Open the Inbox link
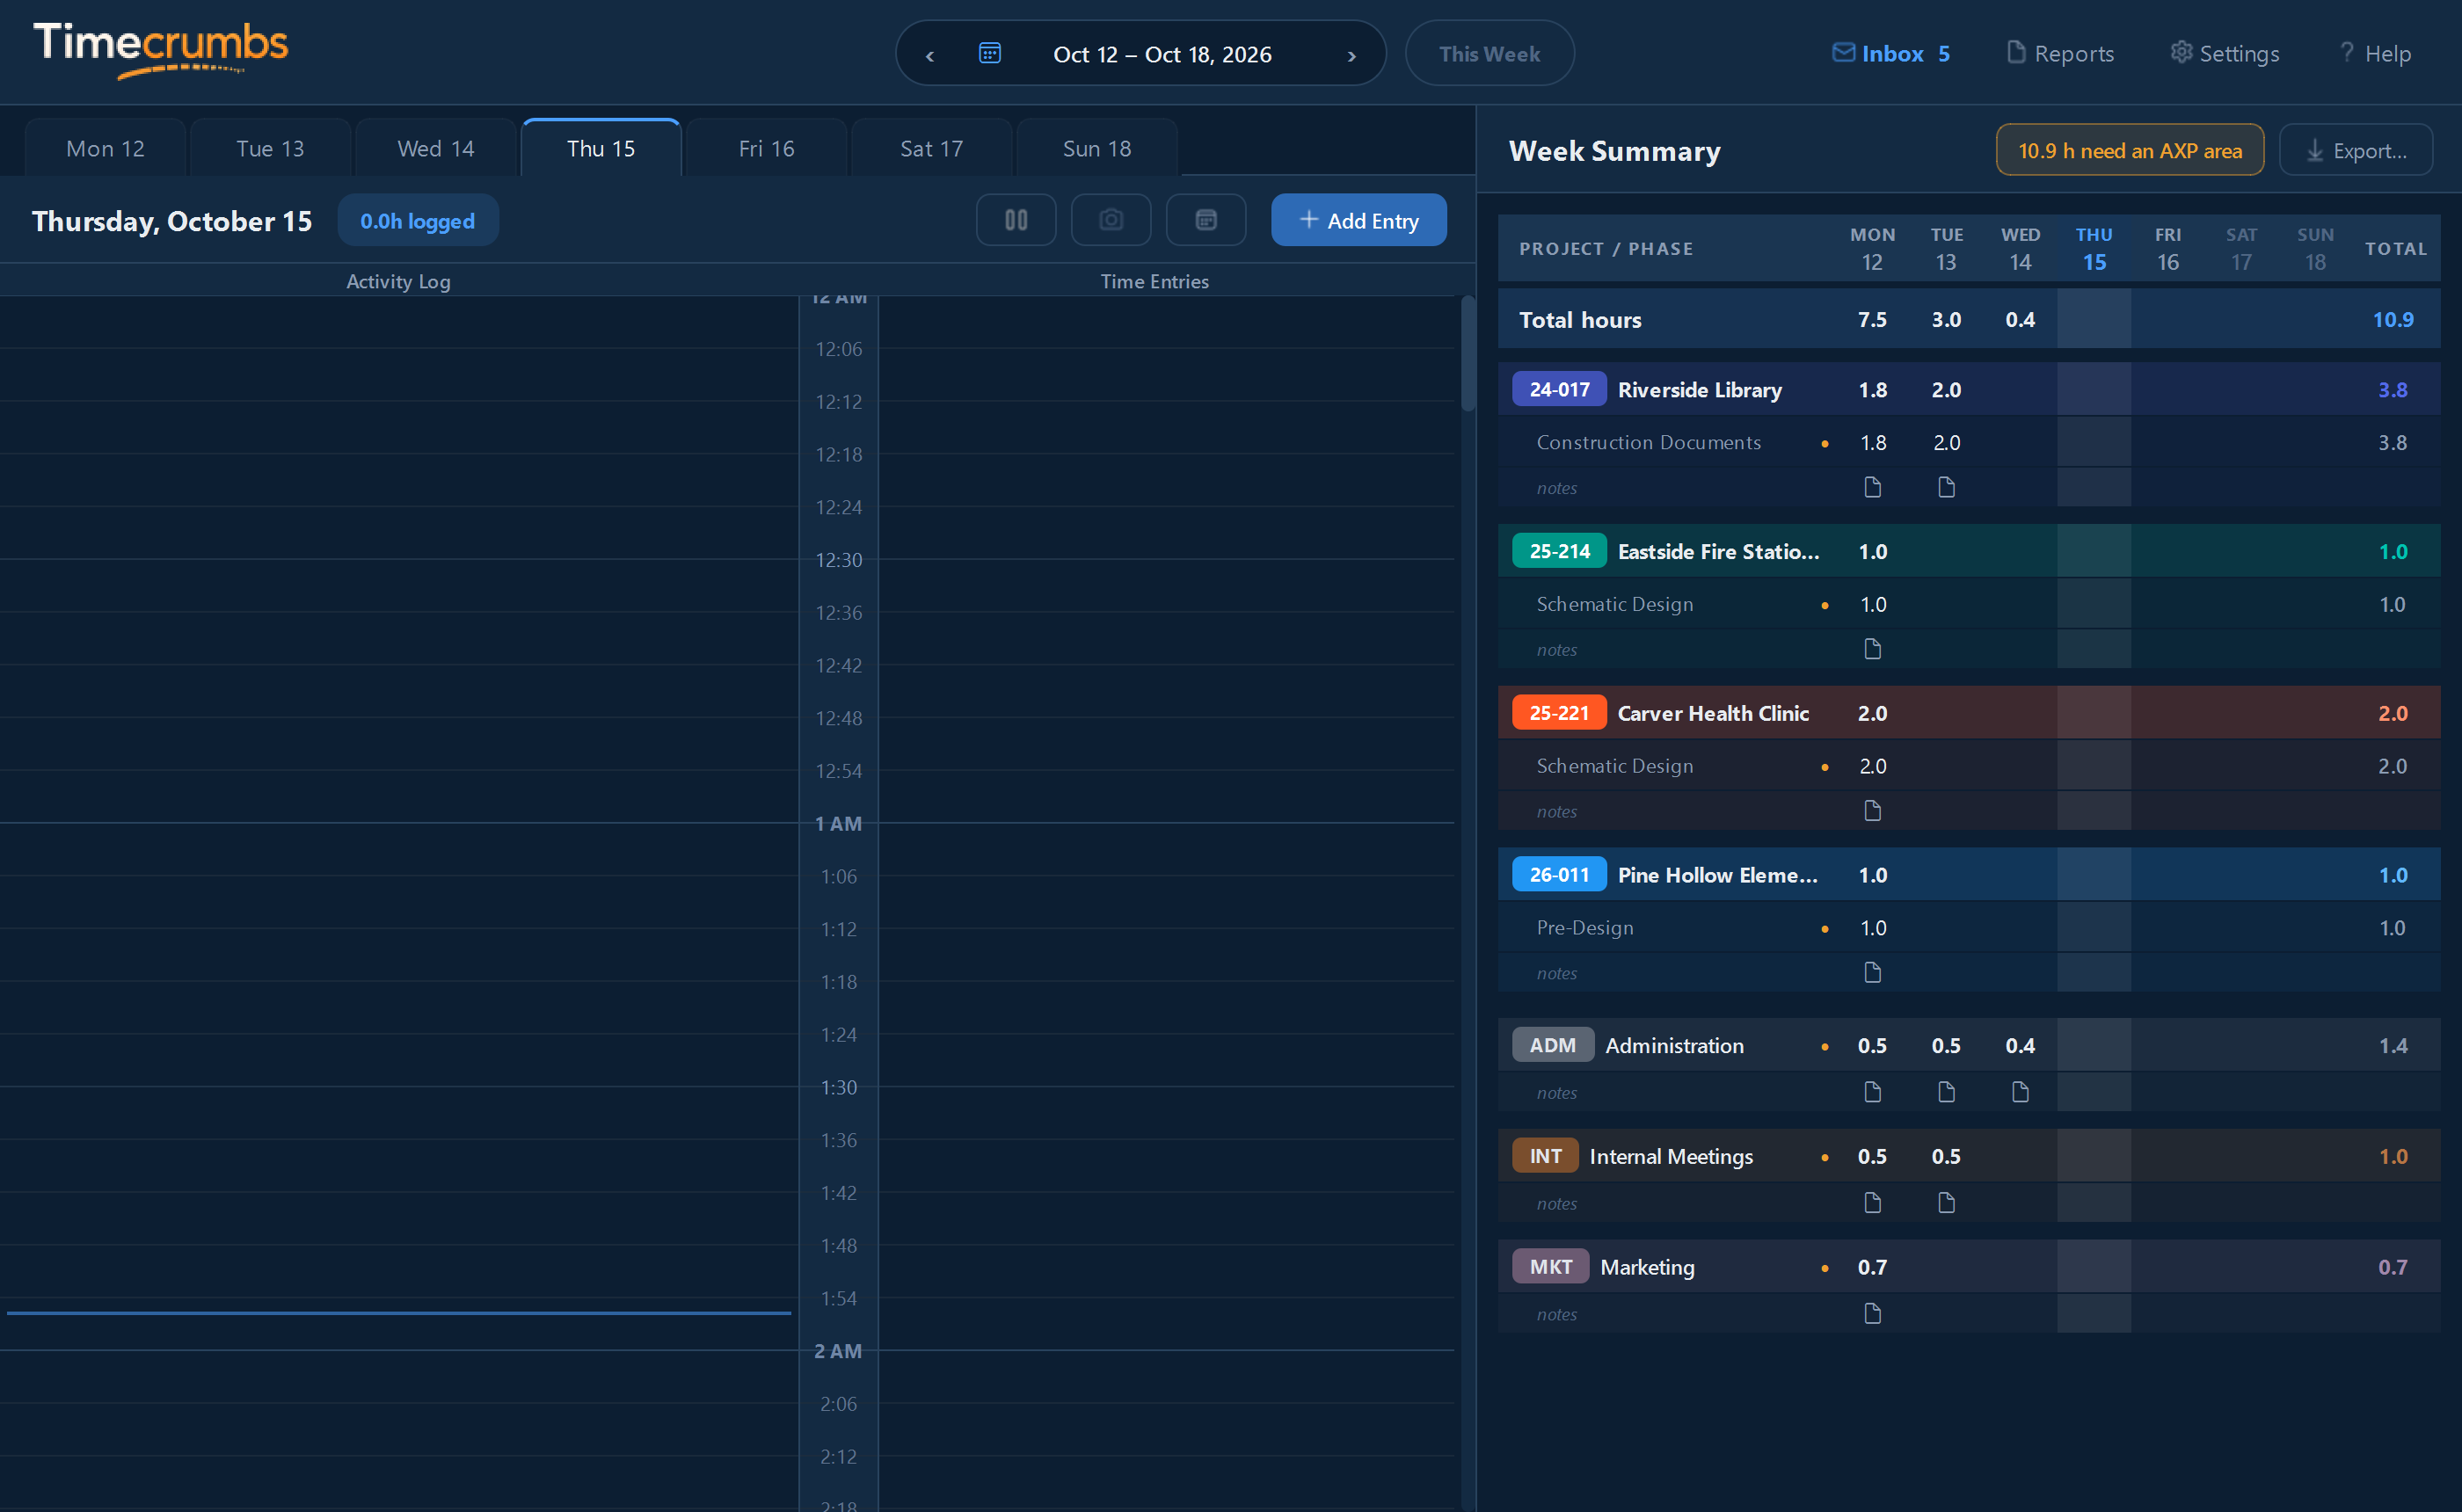2462x1512 pixels. pos(1891,54)
